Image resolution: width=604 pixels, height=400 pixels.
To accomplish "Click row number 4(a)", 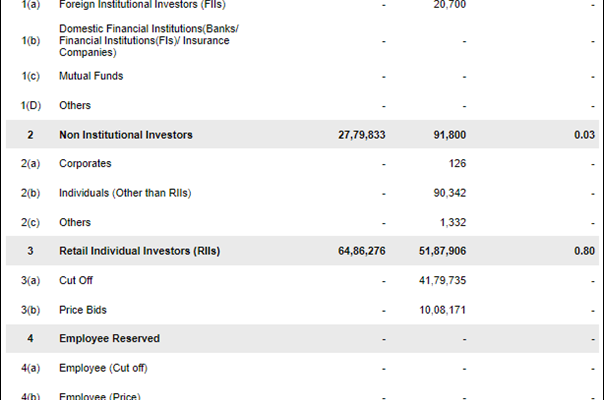I will click(x=30, y=368).
